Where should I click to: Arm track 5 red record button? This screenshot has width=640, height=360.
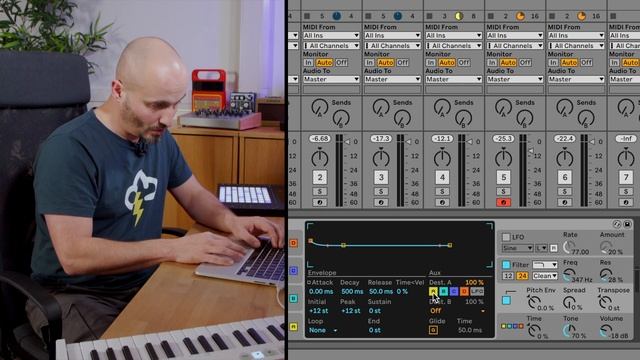503,202
